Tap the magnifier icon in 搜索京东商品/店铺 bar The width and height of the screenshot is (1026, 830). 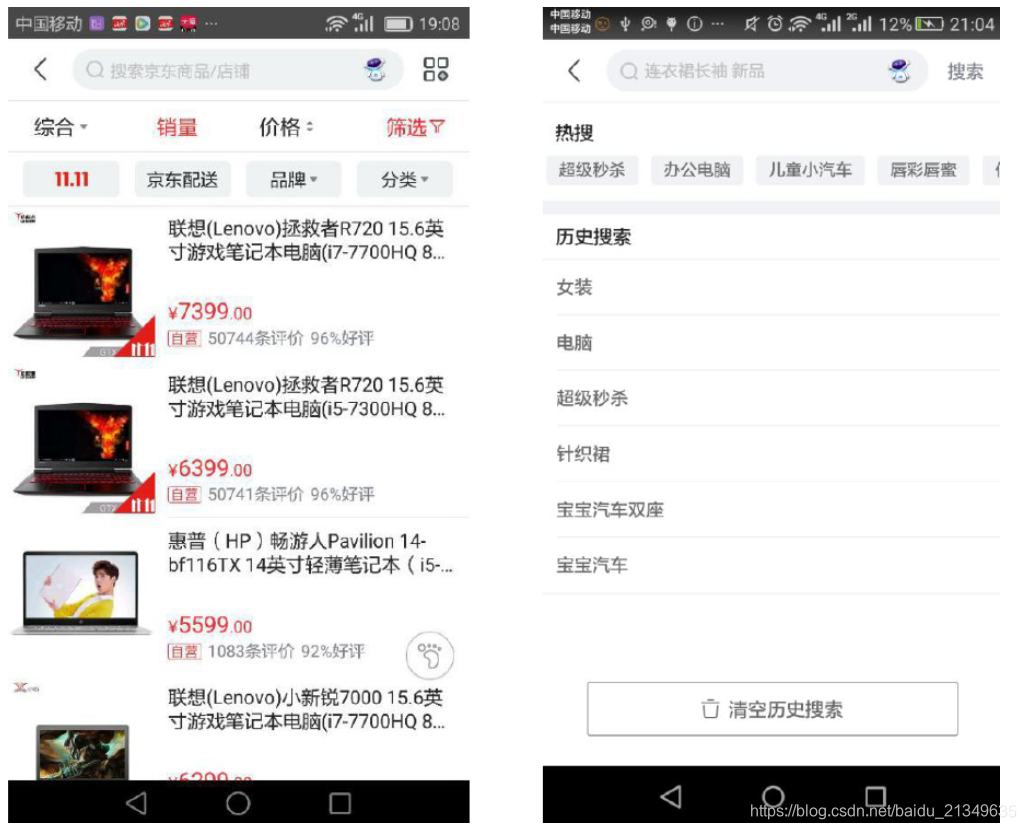coord(95,69)
